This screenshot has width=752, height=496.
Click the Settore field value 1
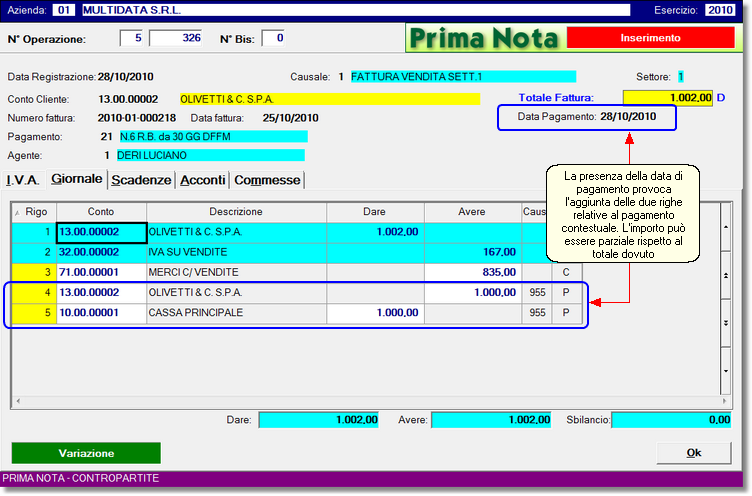[681, 77]
